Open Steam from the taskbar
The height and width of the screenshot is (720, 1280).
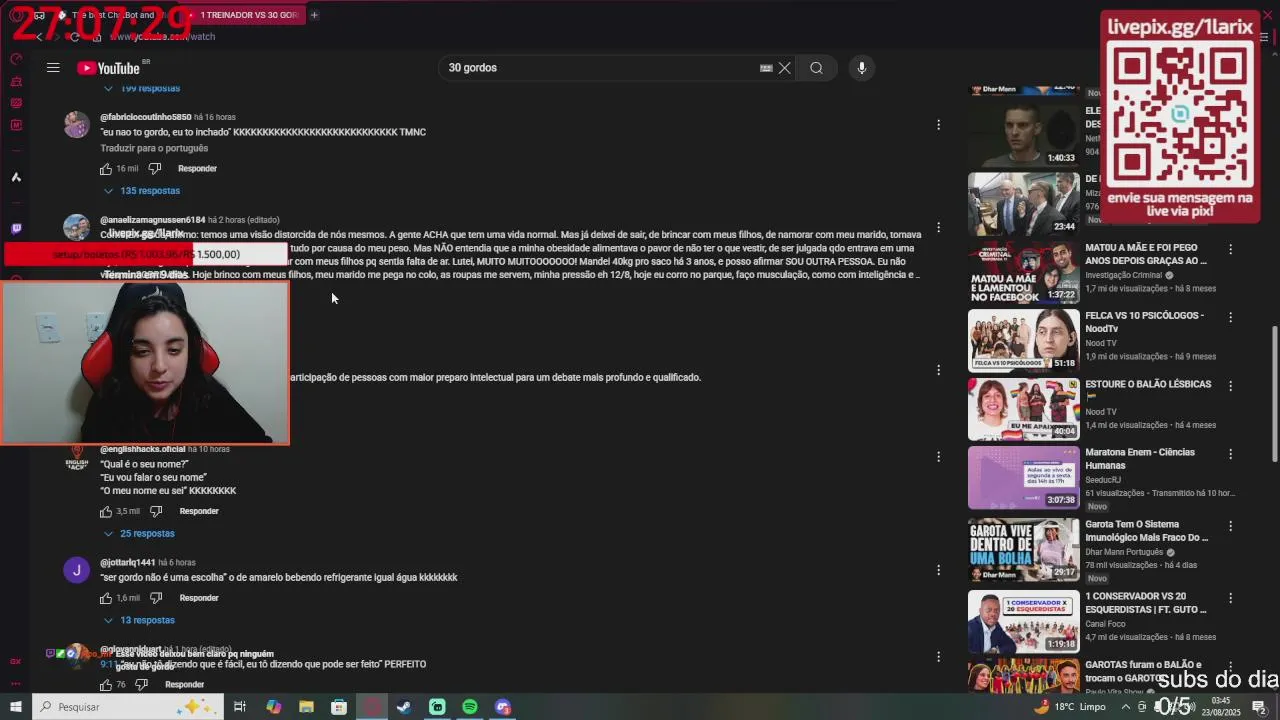[x=404, y=707]
